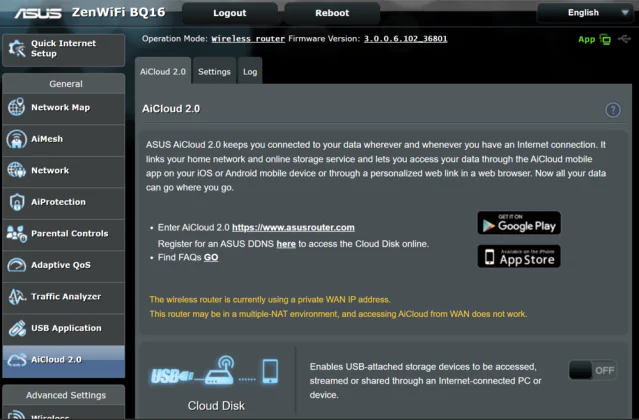
Task: Click the ASUS logo
Action: tap(38, 13)
